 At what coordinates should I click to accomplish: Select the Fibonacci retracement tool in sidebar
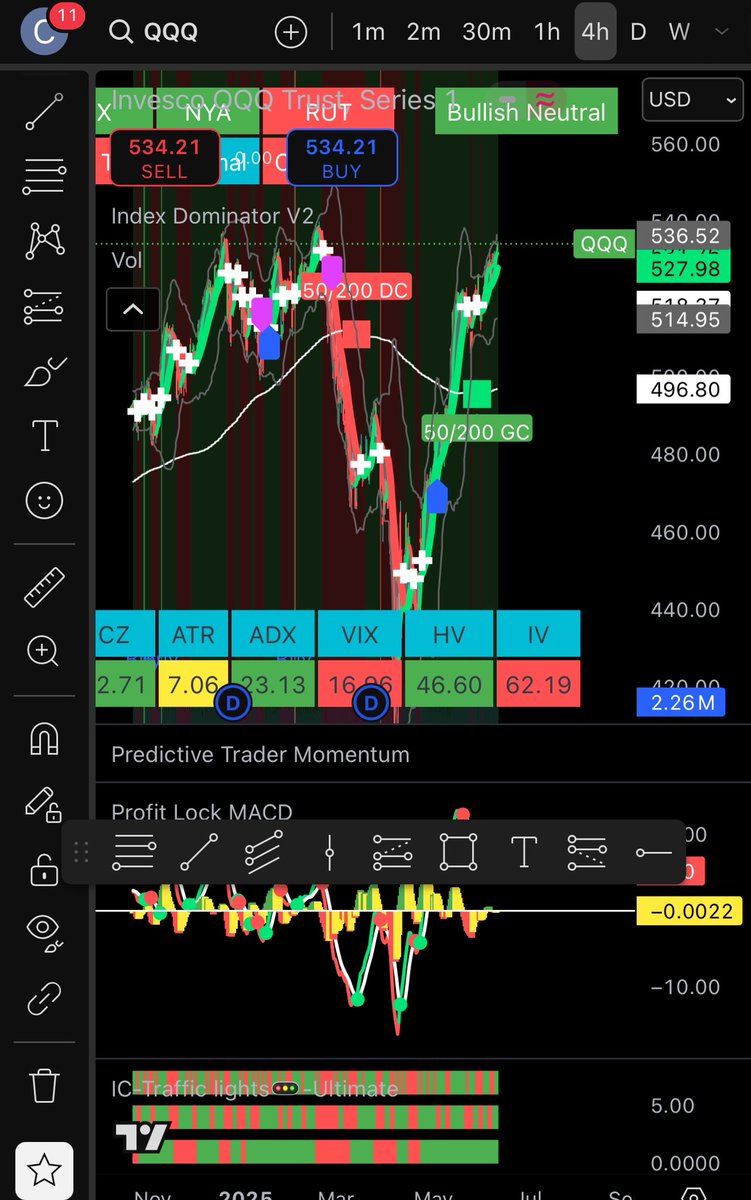(44, 178)
